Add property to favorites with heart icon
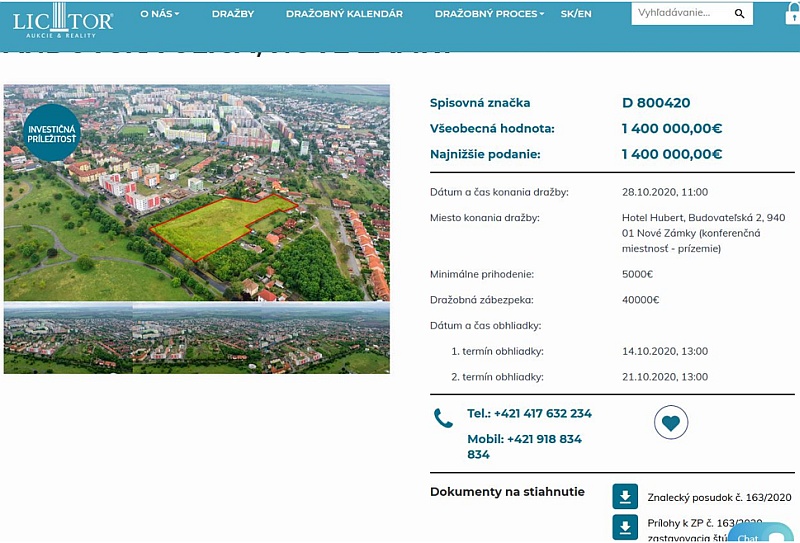The image size is (800, 543). coord(671,423)
